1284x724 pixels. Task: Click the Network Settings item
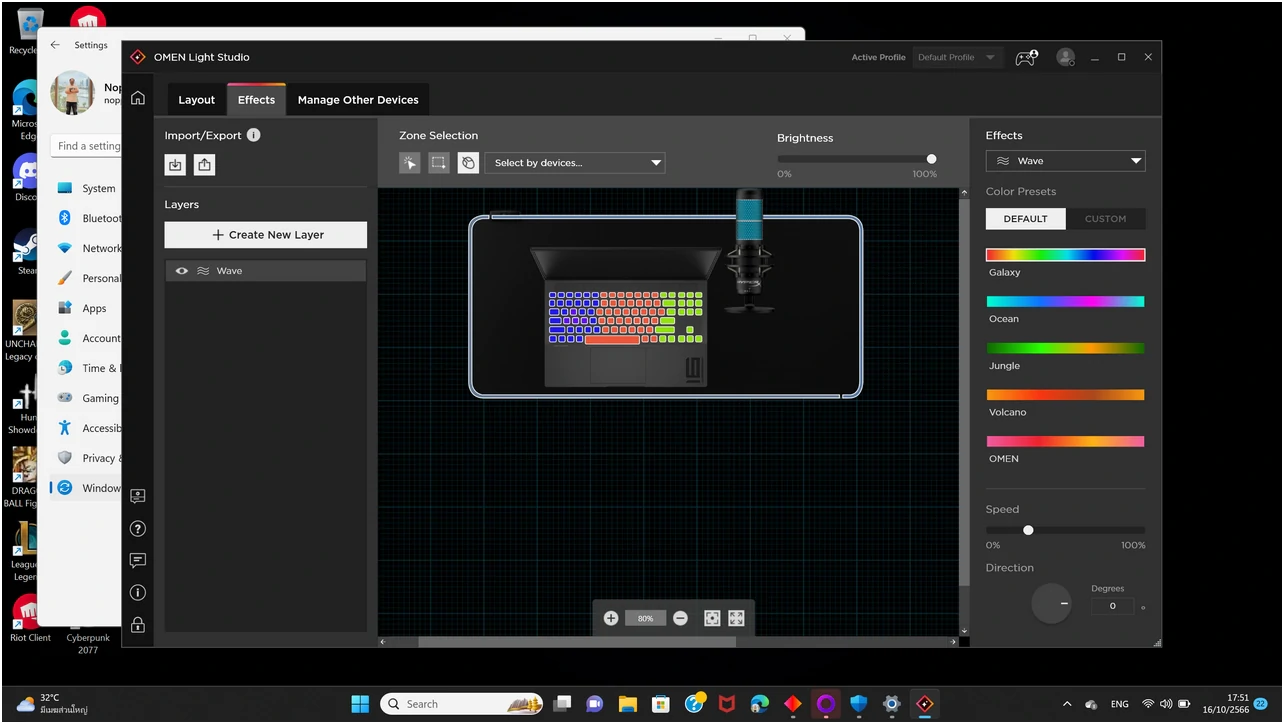coord(88,248)
